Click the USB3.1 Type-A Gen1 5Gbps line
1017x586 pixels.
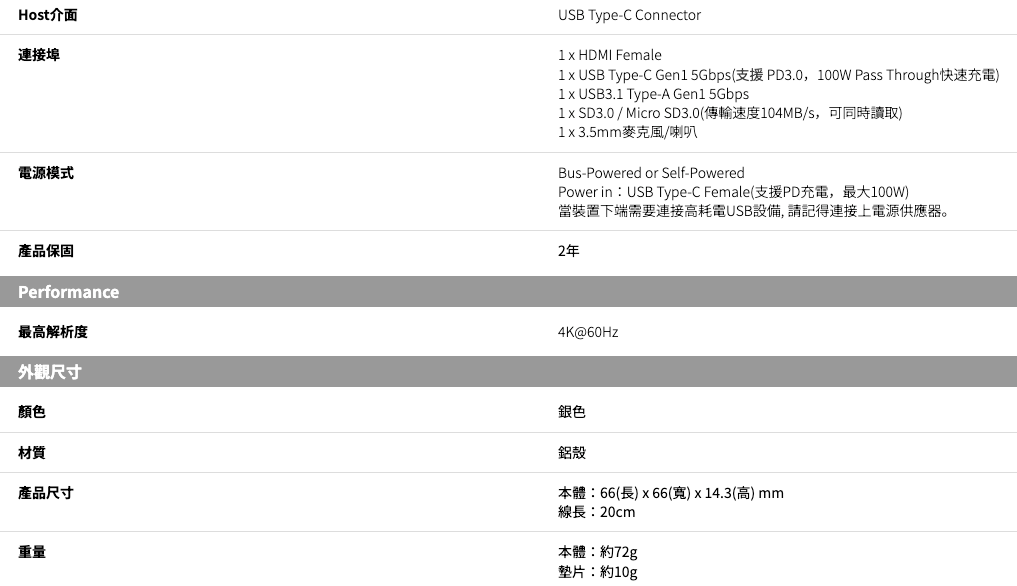(653, 94)
